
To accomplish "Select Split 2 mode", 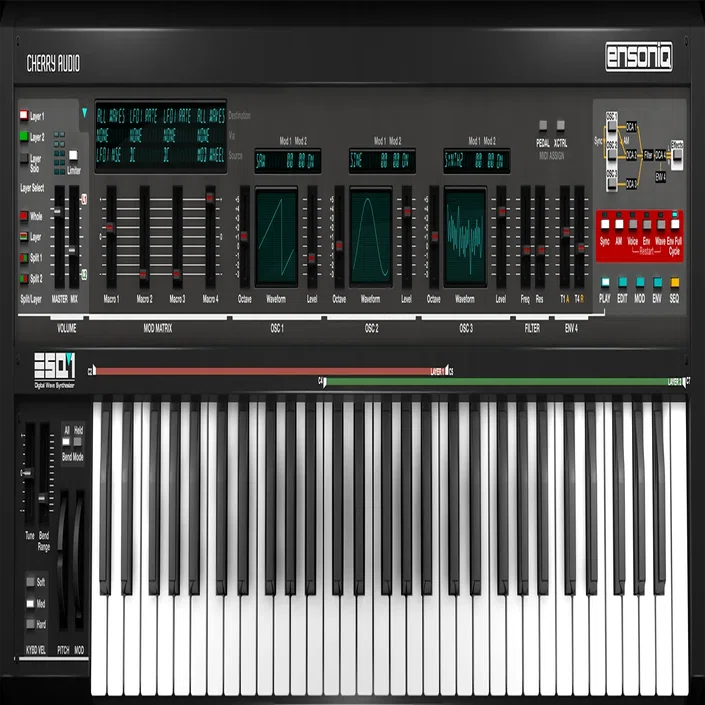I will (24, 278).
